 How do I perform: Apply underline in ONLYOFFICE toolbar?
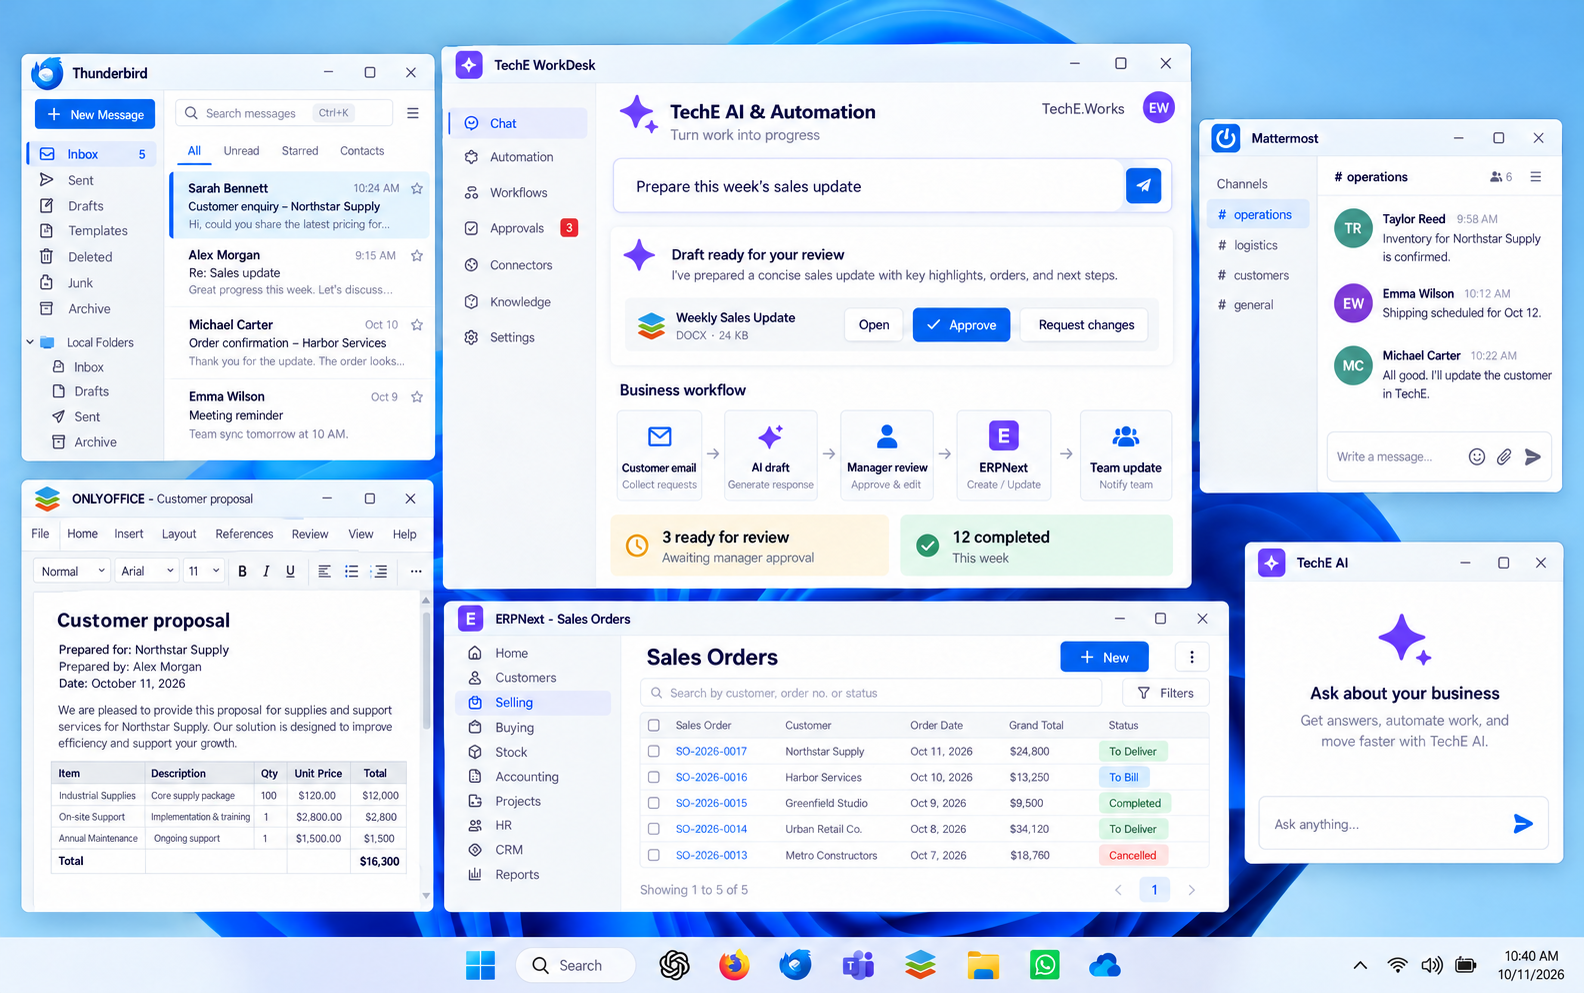[290, 571]
